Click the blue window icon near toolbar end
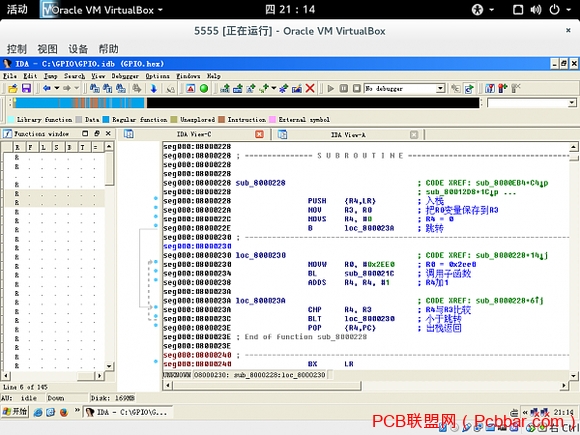 (x=490, y=88)
